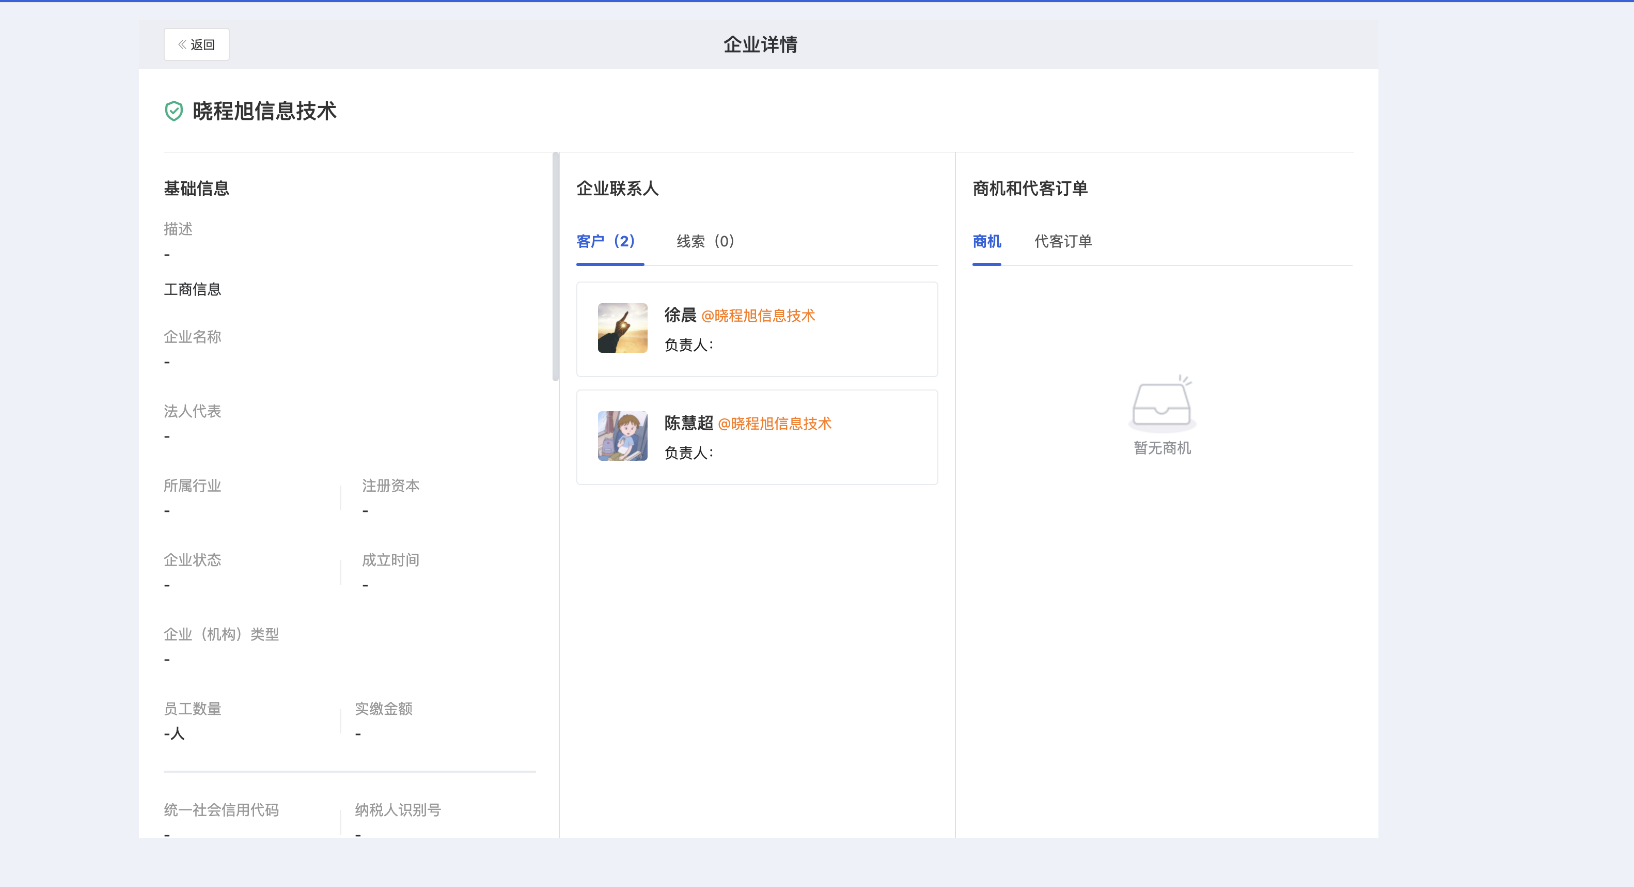Image resolution: width=1634 pixels, height=887 pixels.
Task: Click the green verified shield icon
Action: click(174, 111)
